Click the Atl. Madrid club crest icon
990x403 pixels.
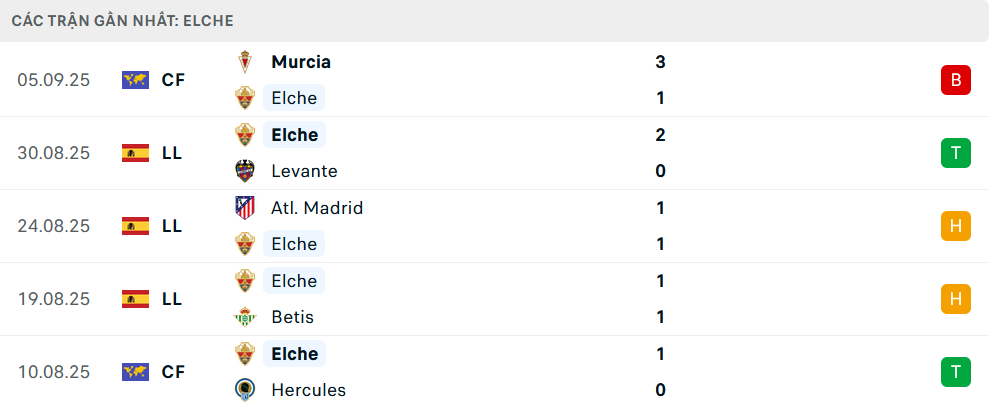[x=245, y=208]
